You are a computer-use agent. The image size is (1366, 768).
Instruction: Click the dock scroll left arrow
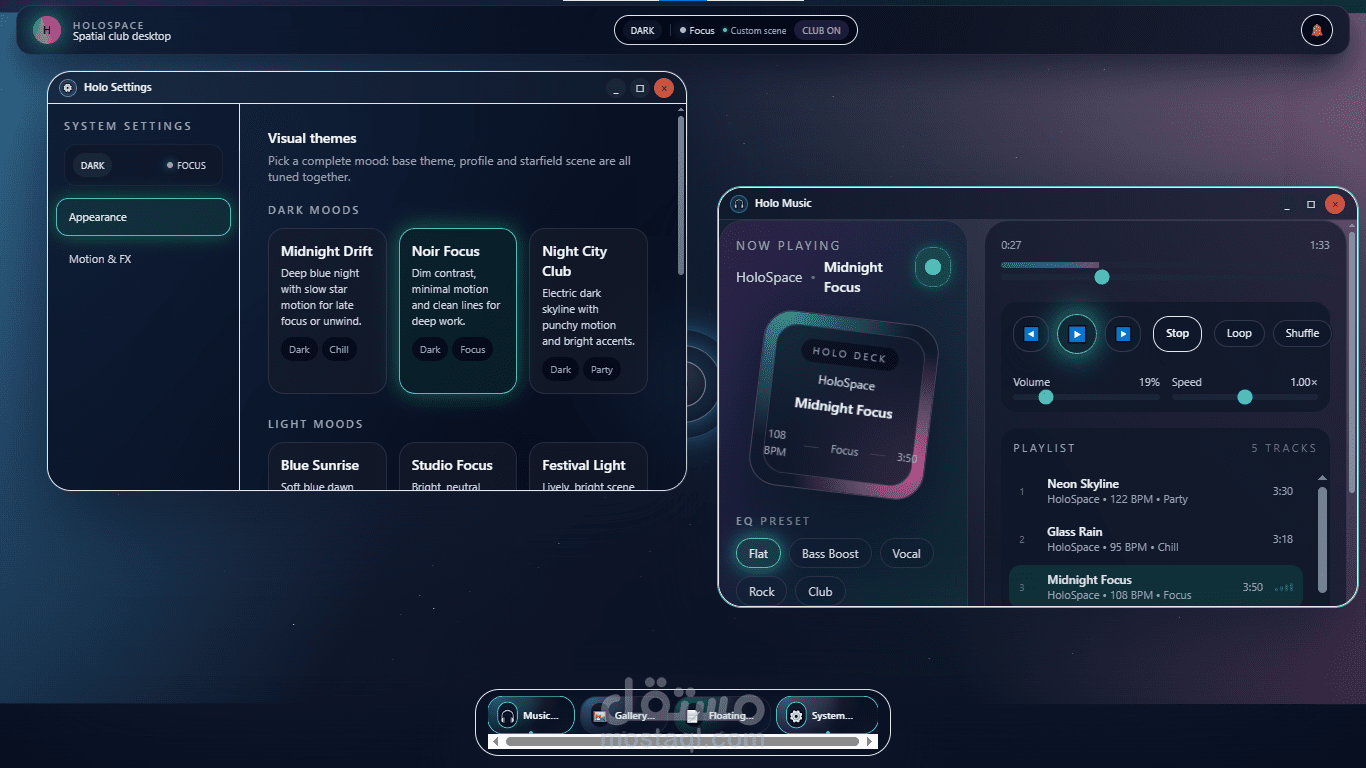(494, 742)
